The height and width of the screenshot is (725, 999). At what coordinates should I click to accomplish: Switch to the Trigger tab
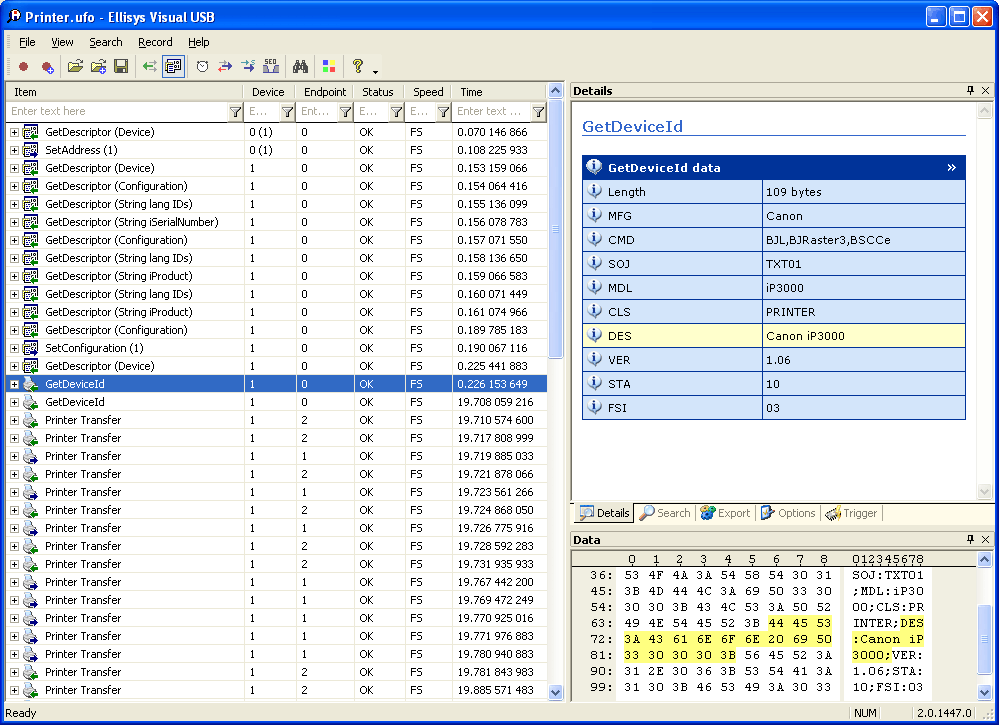tap(851, 513)
